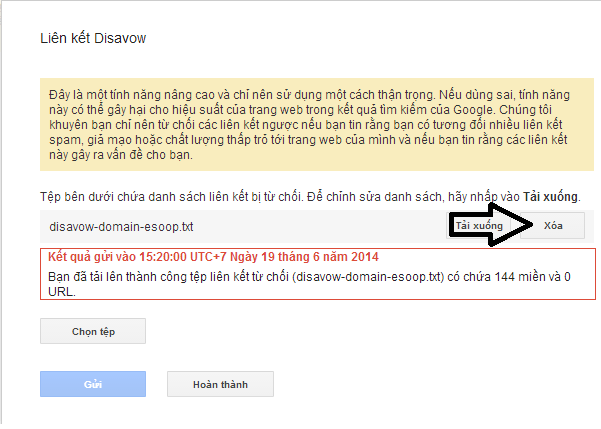601x429 pixels.
Task: Click the black arrow pointing at Xóa
Action: coord(492,225)
